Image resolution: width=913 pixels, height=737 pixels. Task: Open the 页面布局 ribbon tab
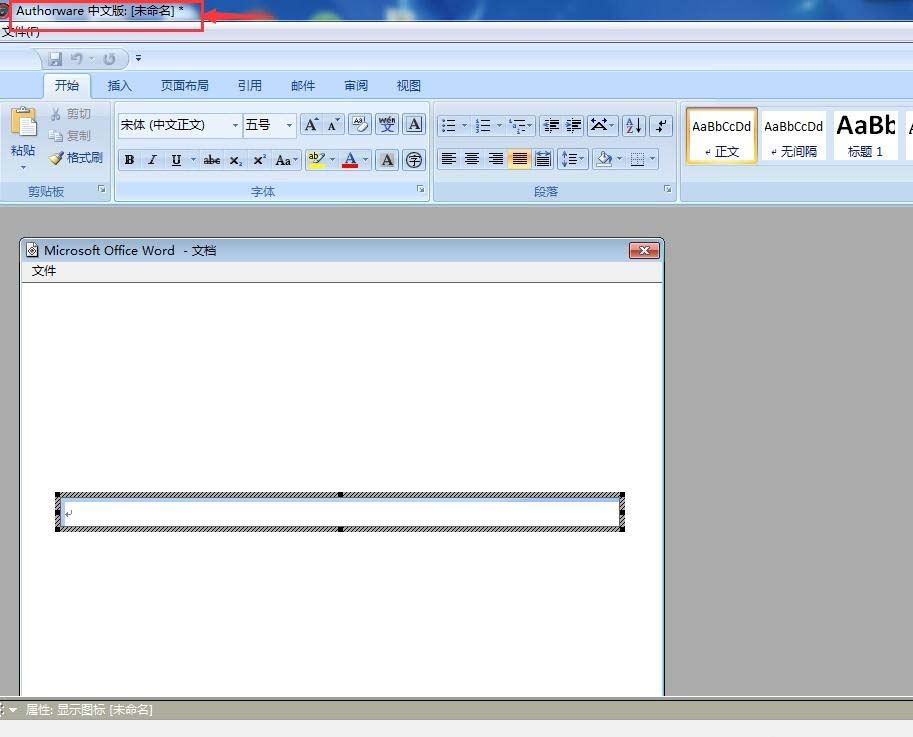(185, 86)
